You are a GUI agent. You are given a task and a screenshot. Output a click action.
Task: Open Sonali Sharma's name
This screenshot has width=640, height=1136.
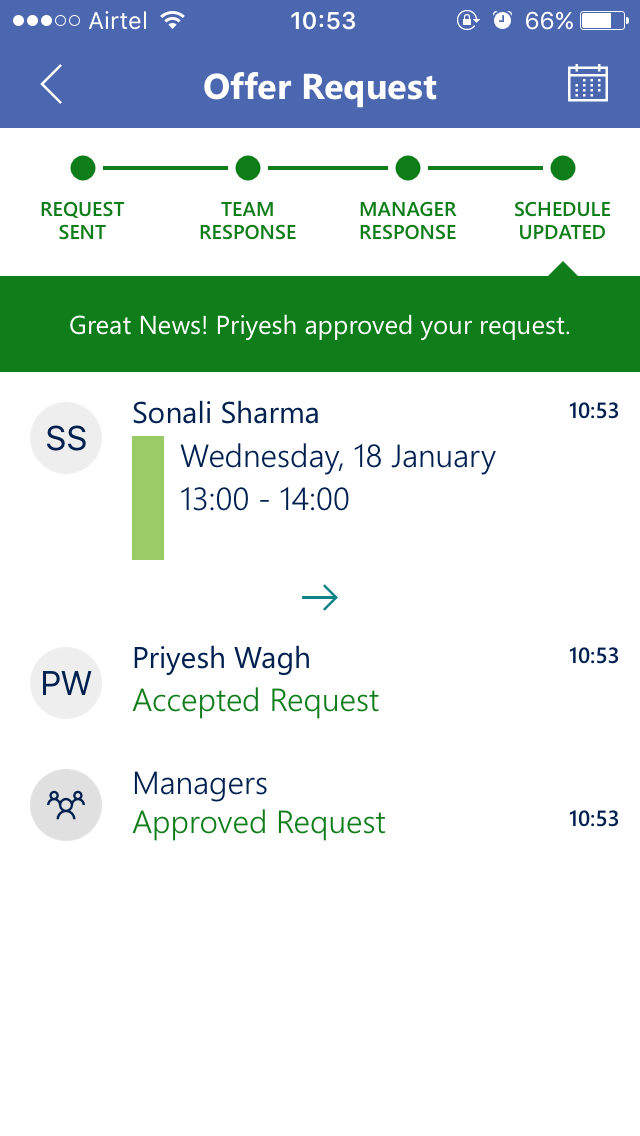pos(226,413)
